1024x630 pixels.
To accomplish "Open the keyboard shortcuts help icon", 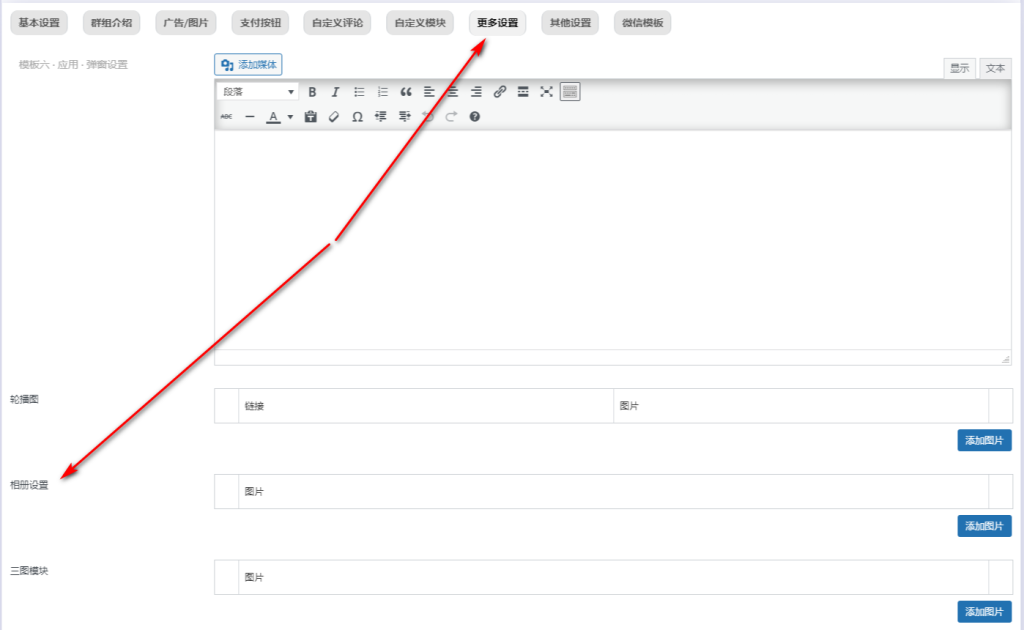I will tap(474, 117).
